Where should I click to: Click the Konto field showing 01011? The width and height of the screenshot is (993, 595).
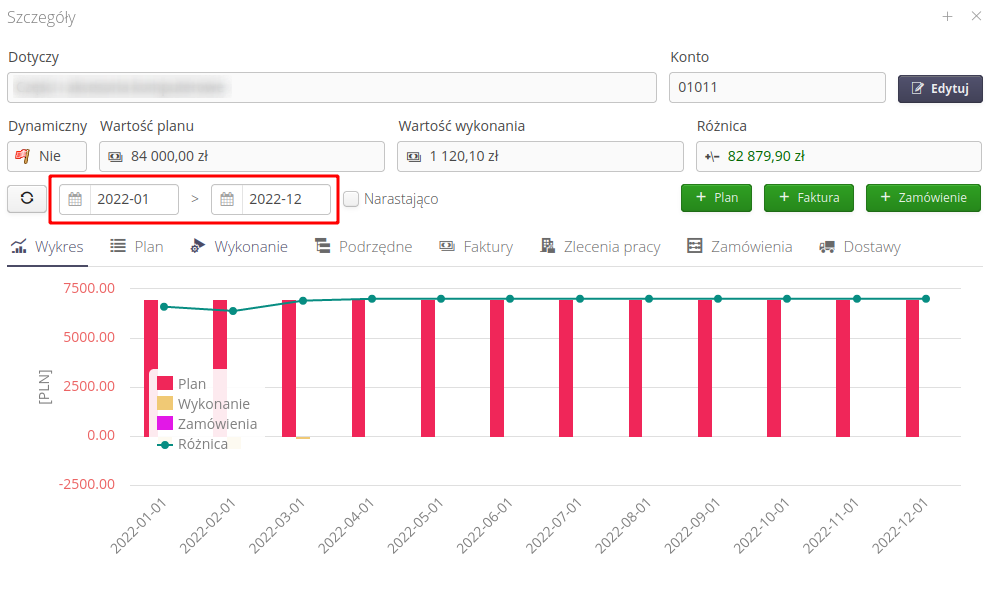tap(777, 88)
